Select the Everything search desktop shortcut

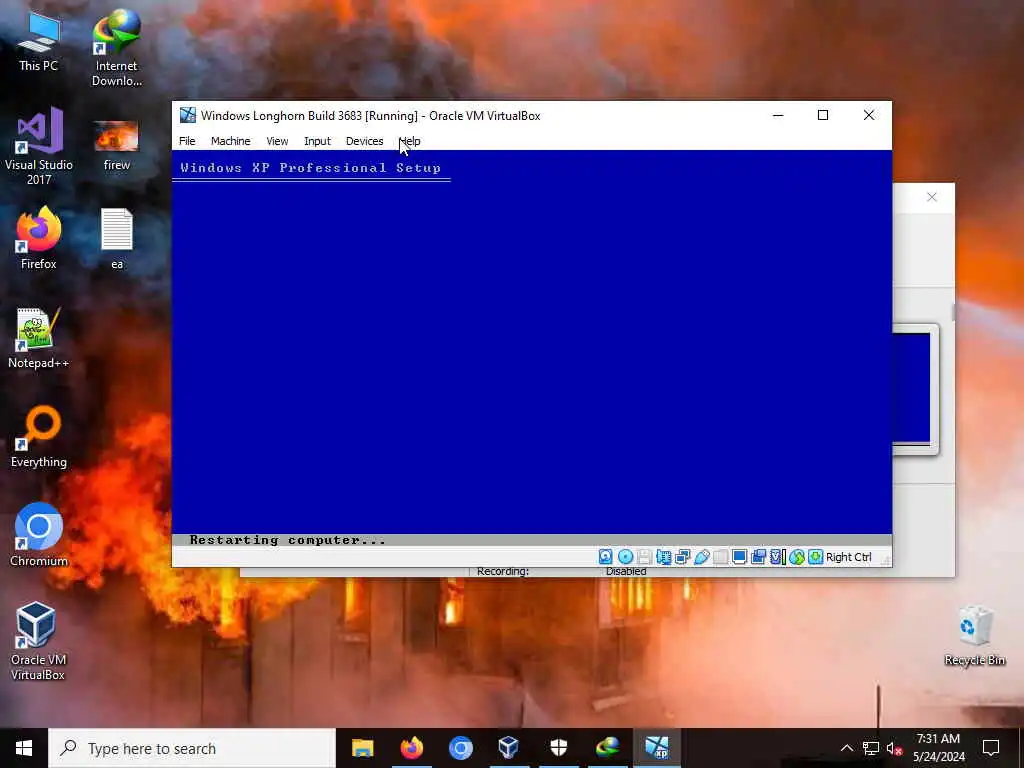click(x=39, y=437)
